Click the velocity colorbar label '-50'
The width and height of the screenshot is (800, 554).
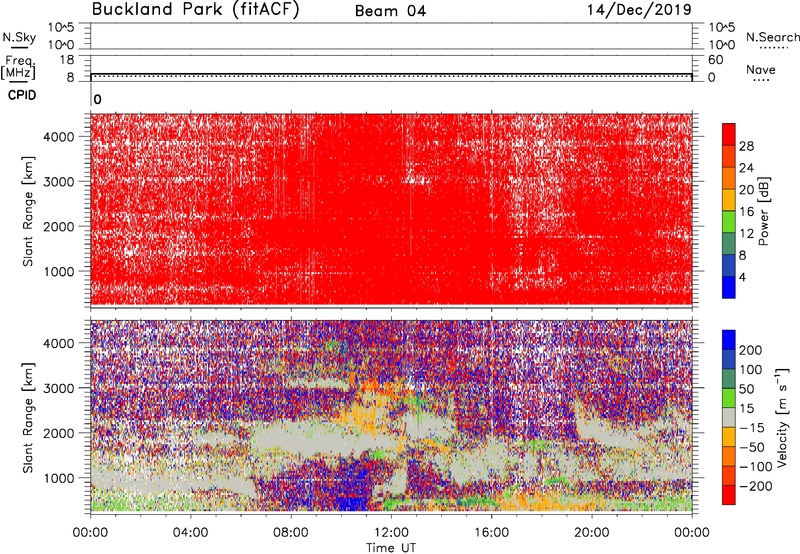click(x=752, y=447)
